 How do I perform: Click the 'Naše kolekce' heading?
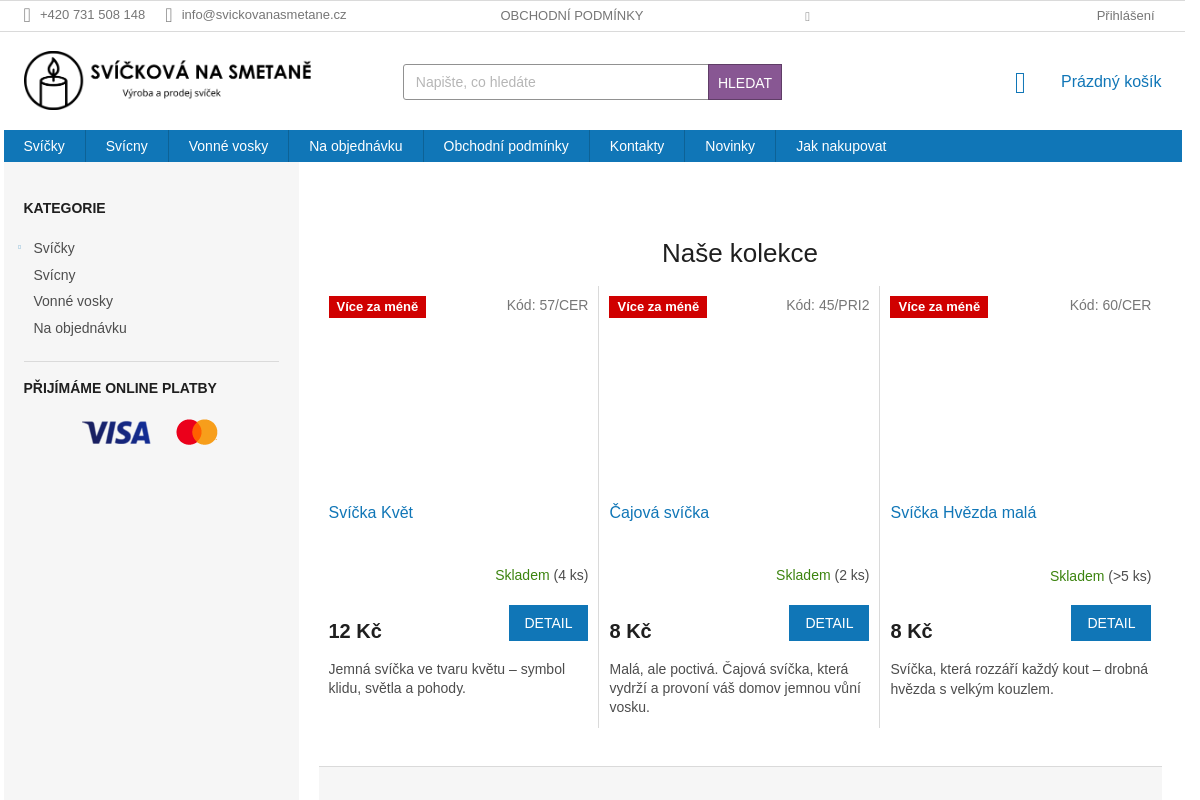[x=740, y=253]
